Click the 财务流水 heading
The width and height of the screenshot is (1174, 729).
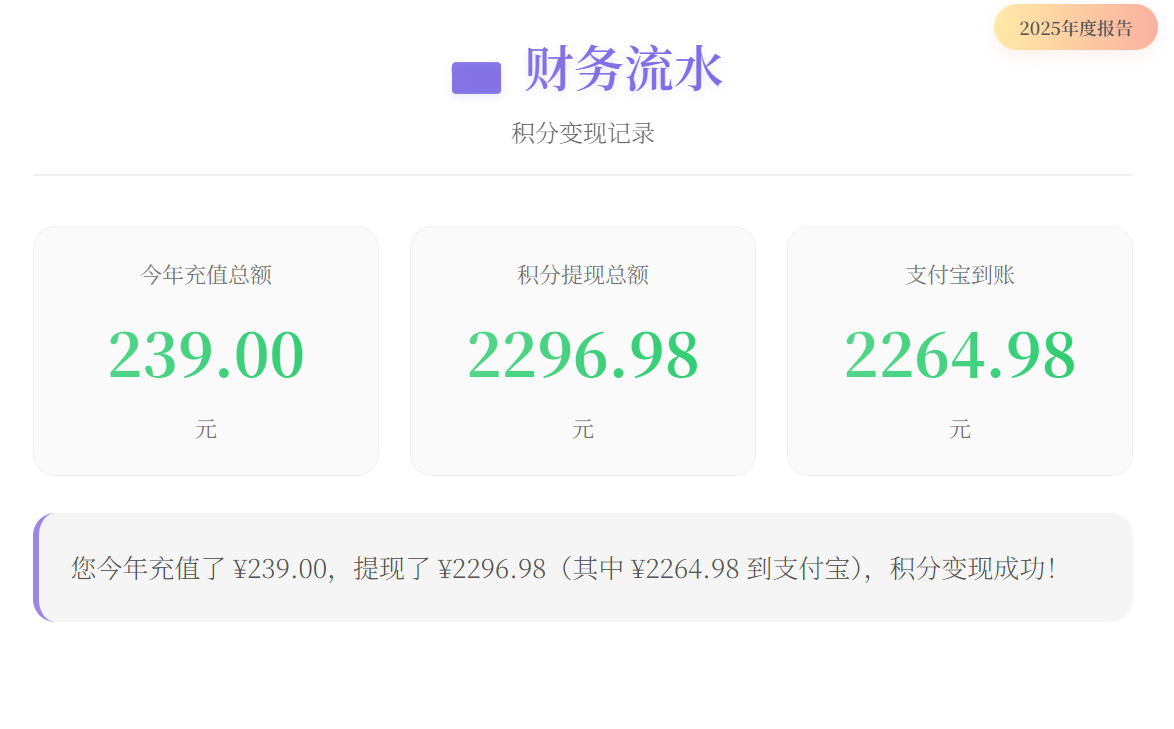coord(622,71)
